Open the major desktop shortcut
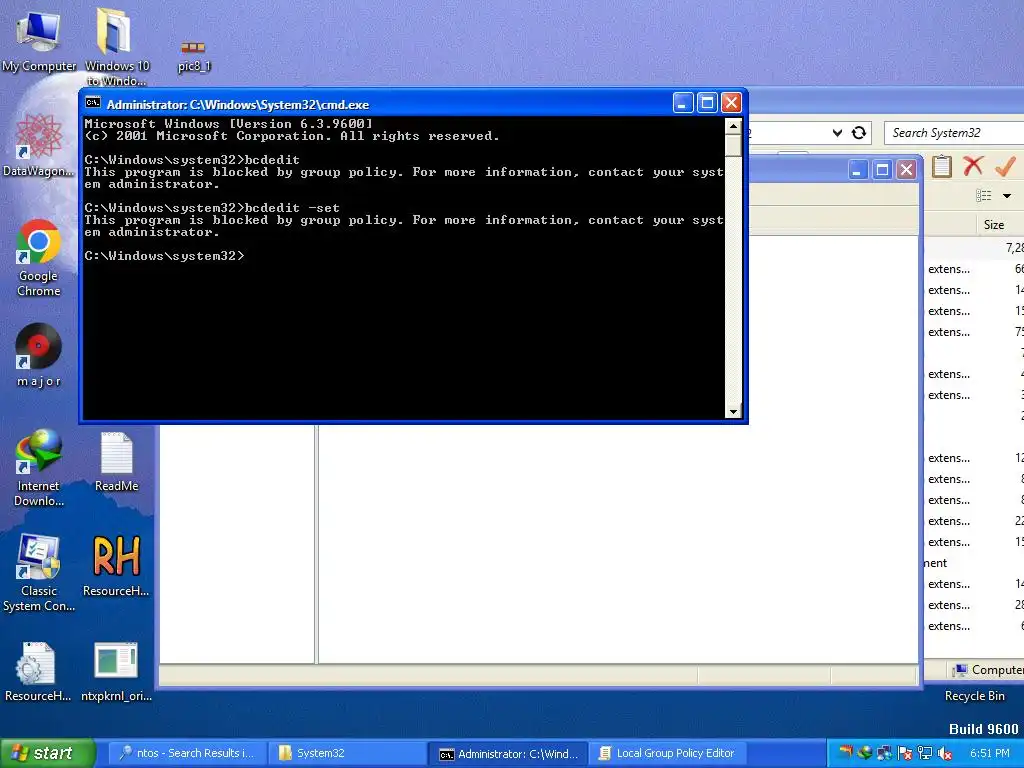This screenshot has height=768, width=1024. pos(39,355)
